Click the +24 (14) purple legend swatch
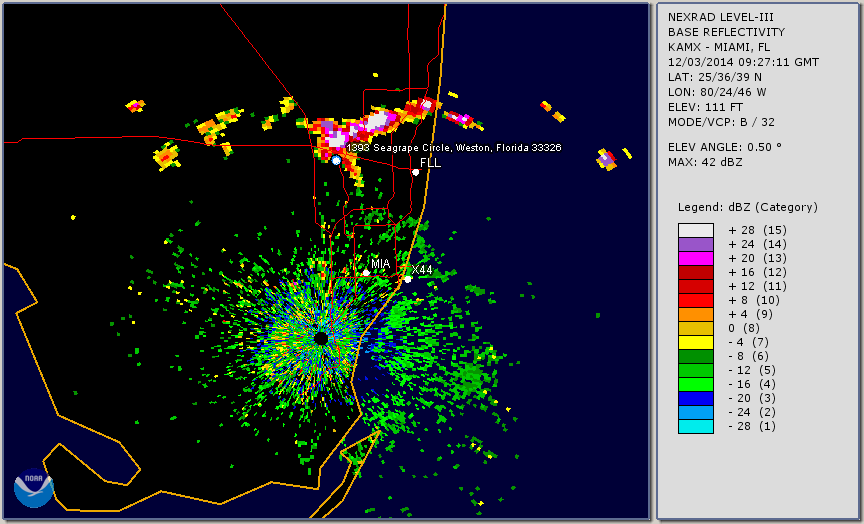This screenshot has width=864, height=524. tap(696, 245)
